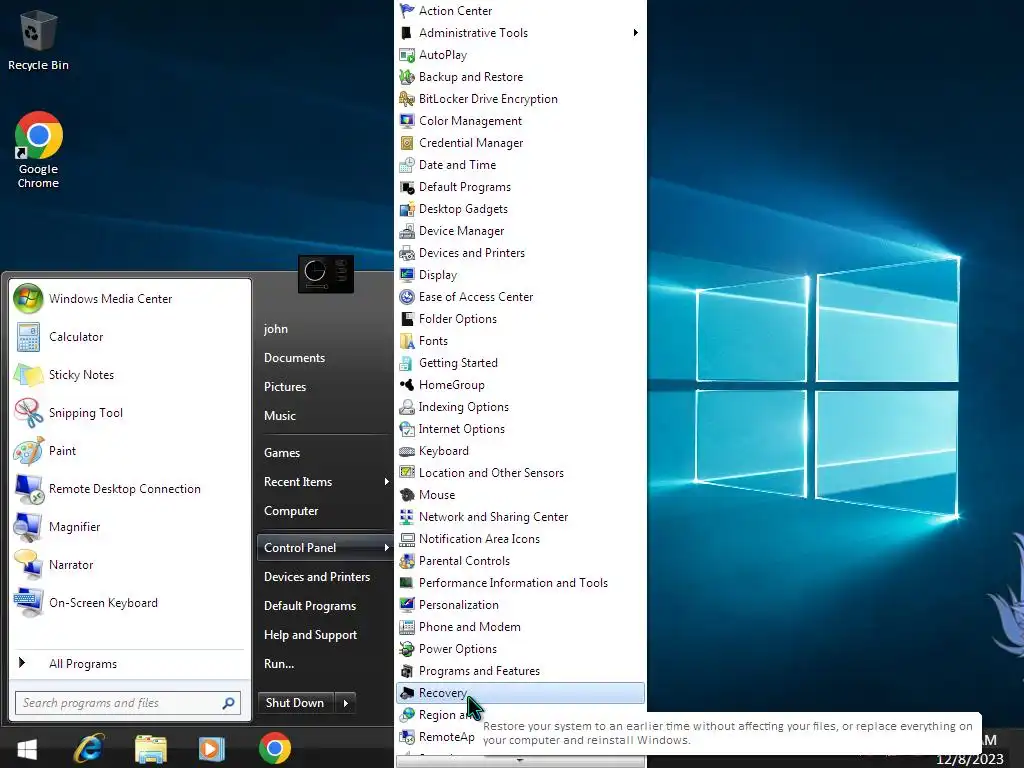Open john user folder link
1024x768 pixels.
coord(276,329)
